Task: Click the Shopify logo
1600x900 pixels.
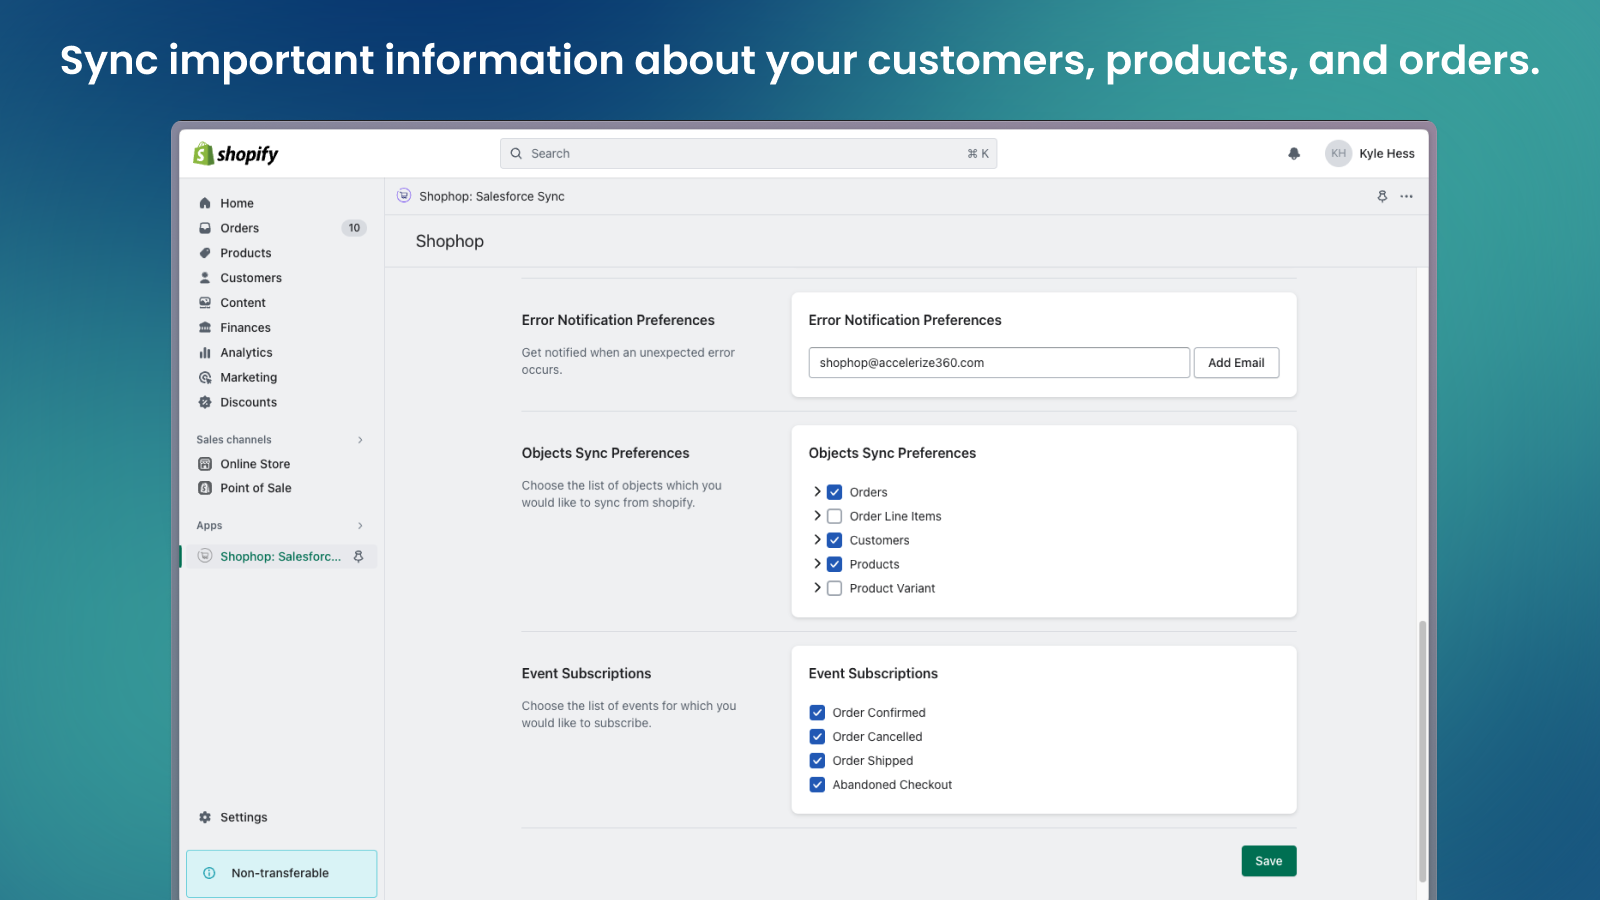Action: click(236, 154)
